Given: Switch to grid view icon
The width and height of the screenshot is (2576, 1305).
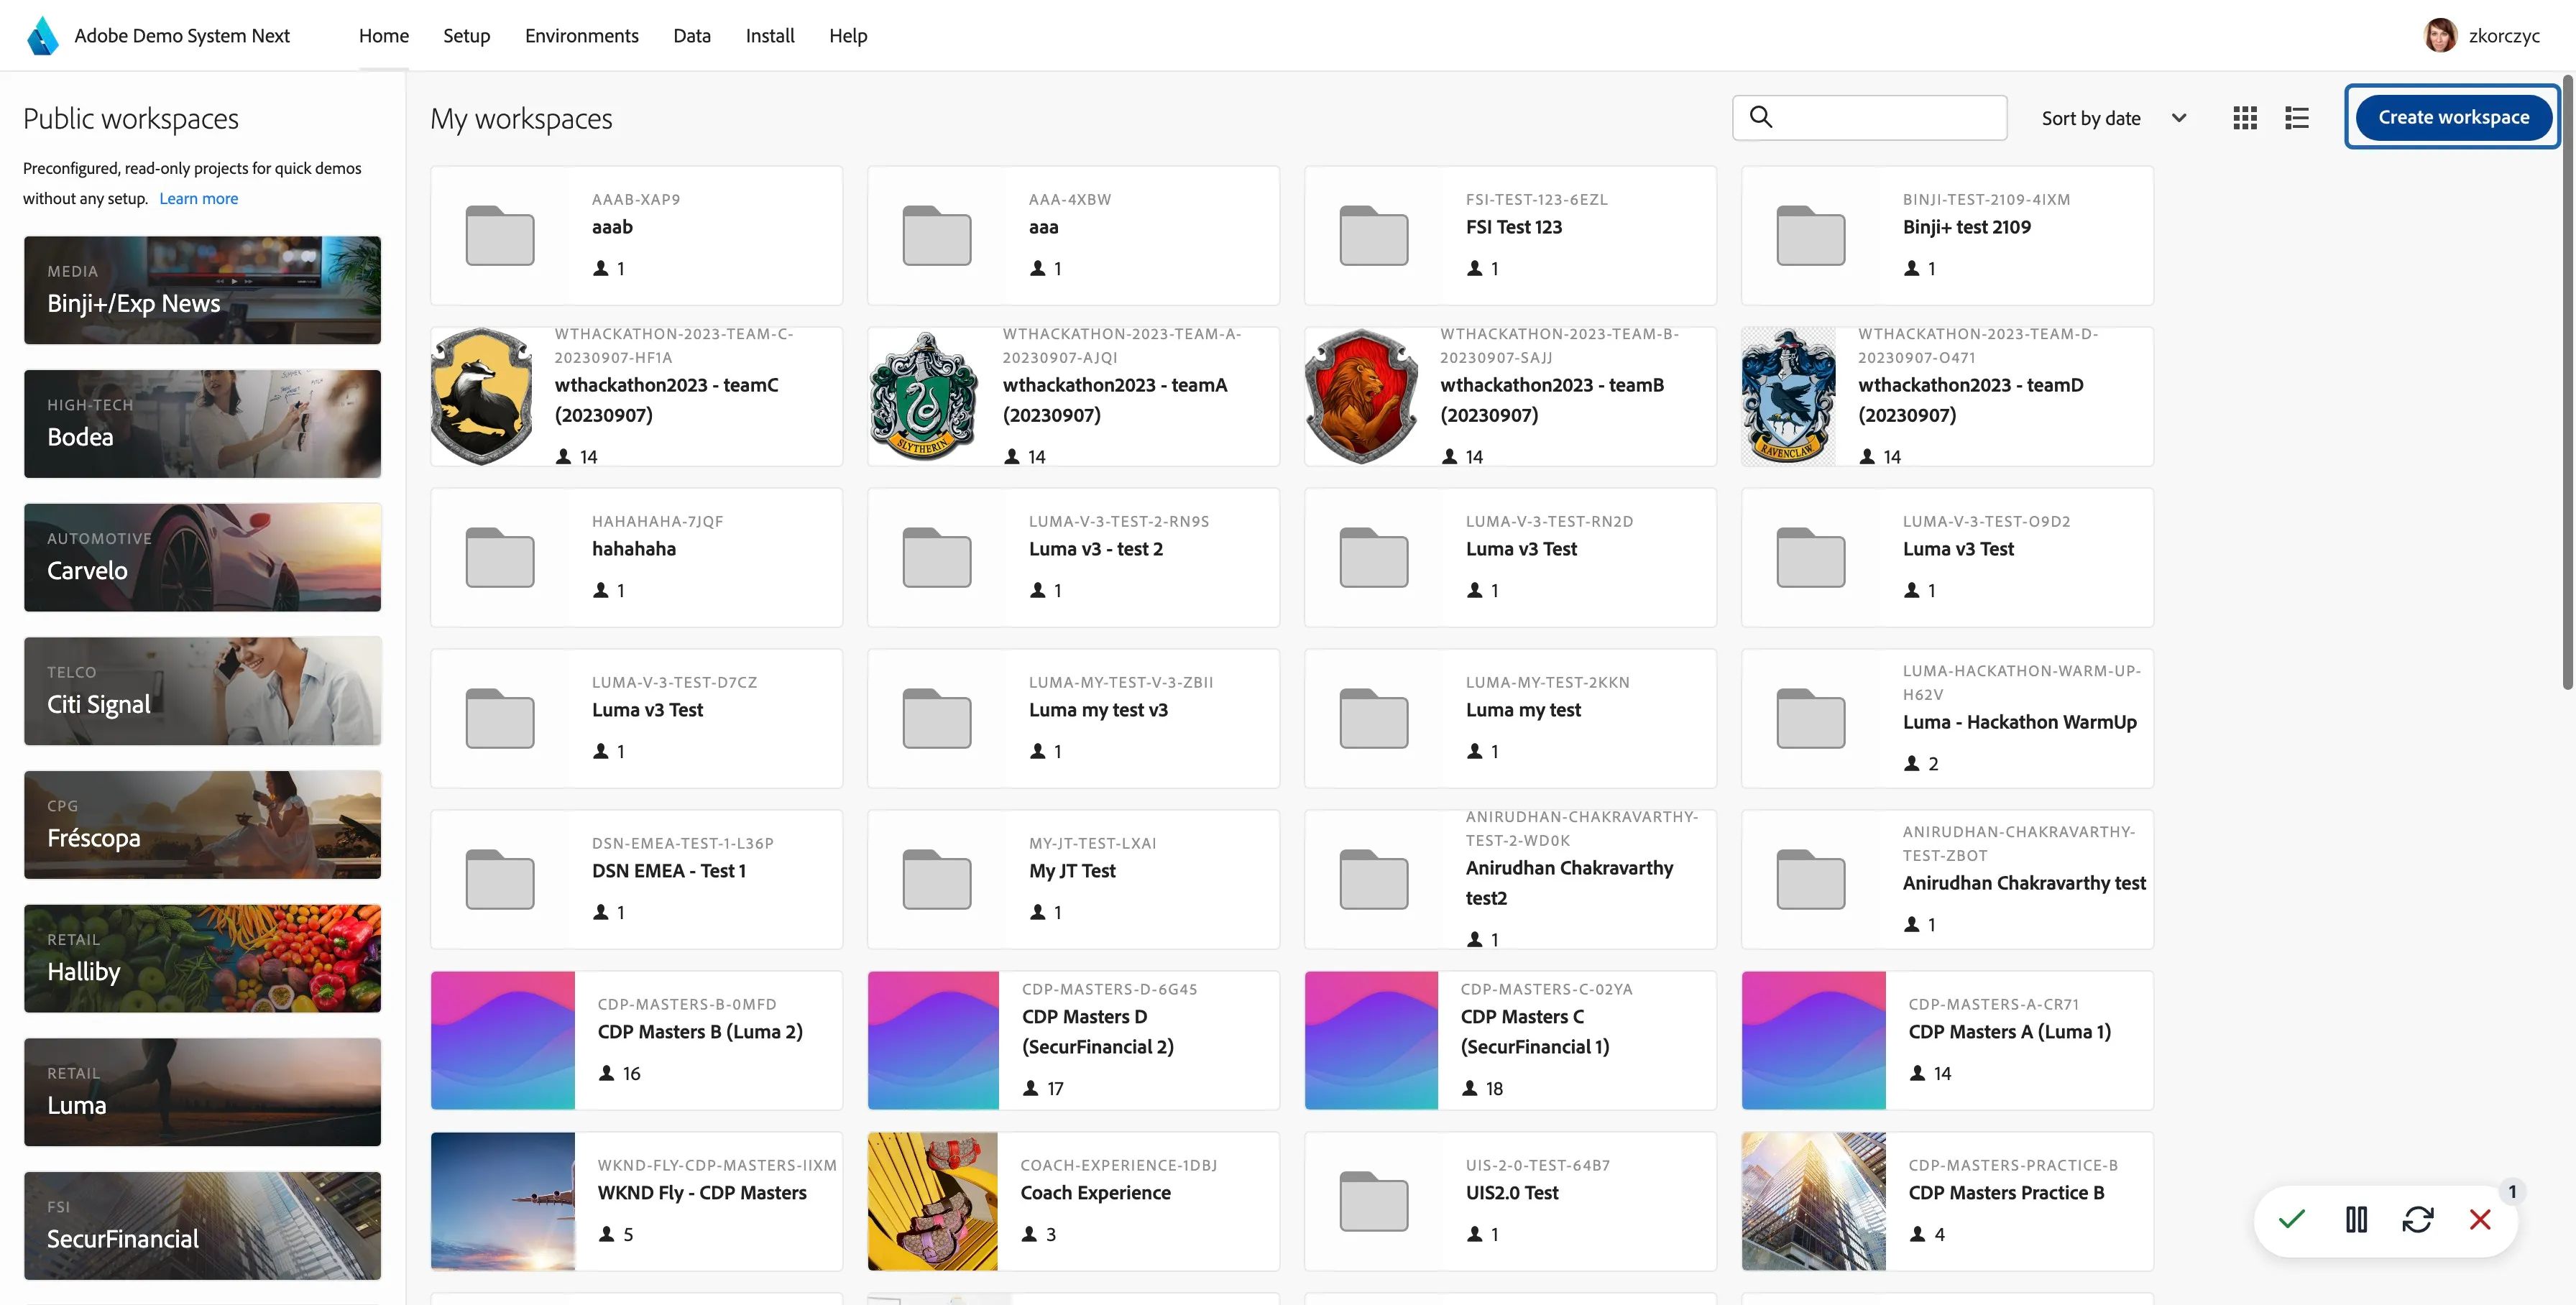Looking at the screenshot, I should (x=2245, y=118).
